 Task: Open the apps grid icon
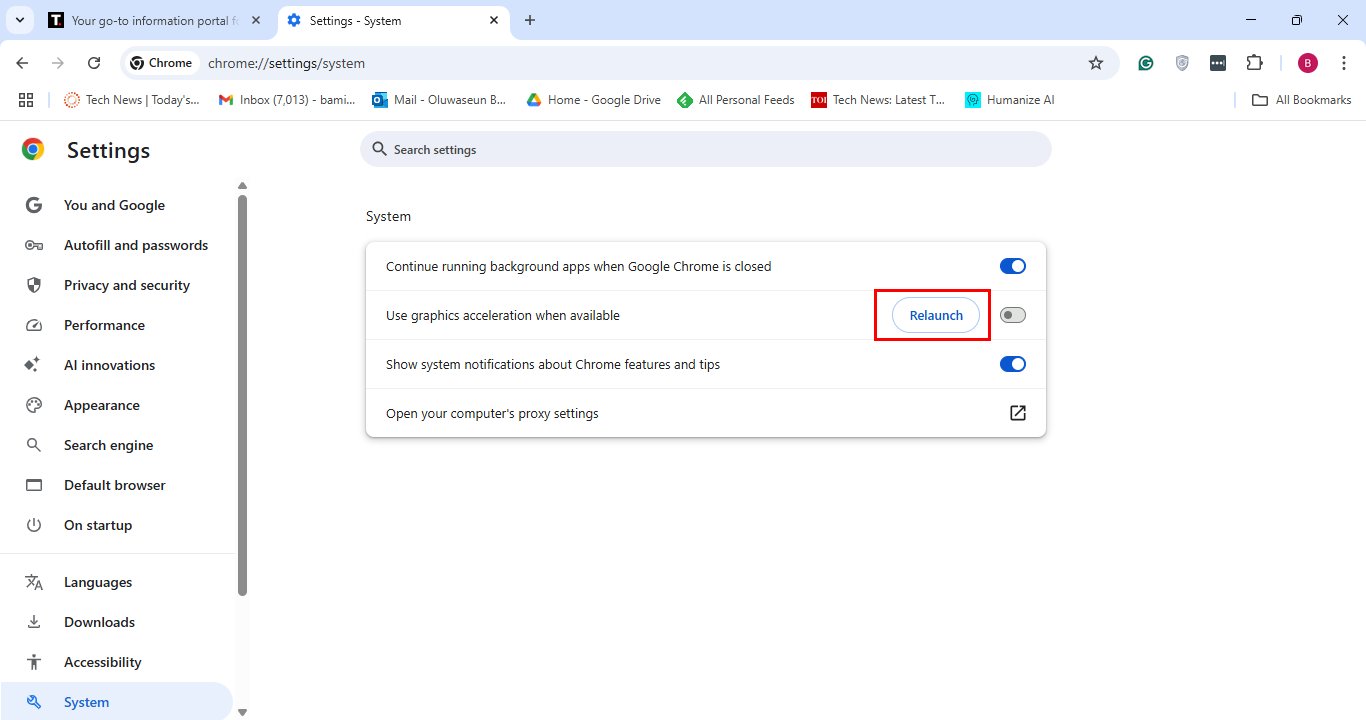pyautogui.click(x=26, y=99)
